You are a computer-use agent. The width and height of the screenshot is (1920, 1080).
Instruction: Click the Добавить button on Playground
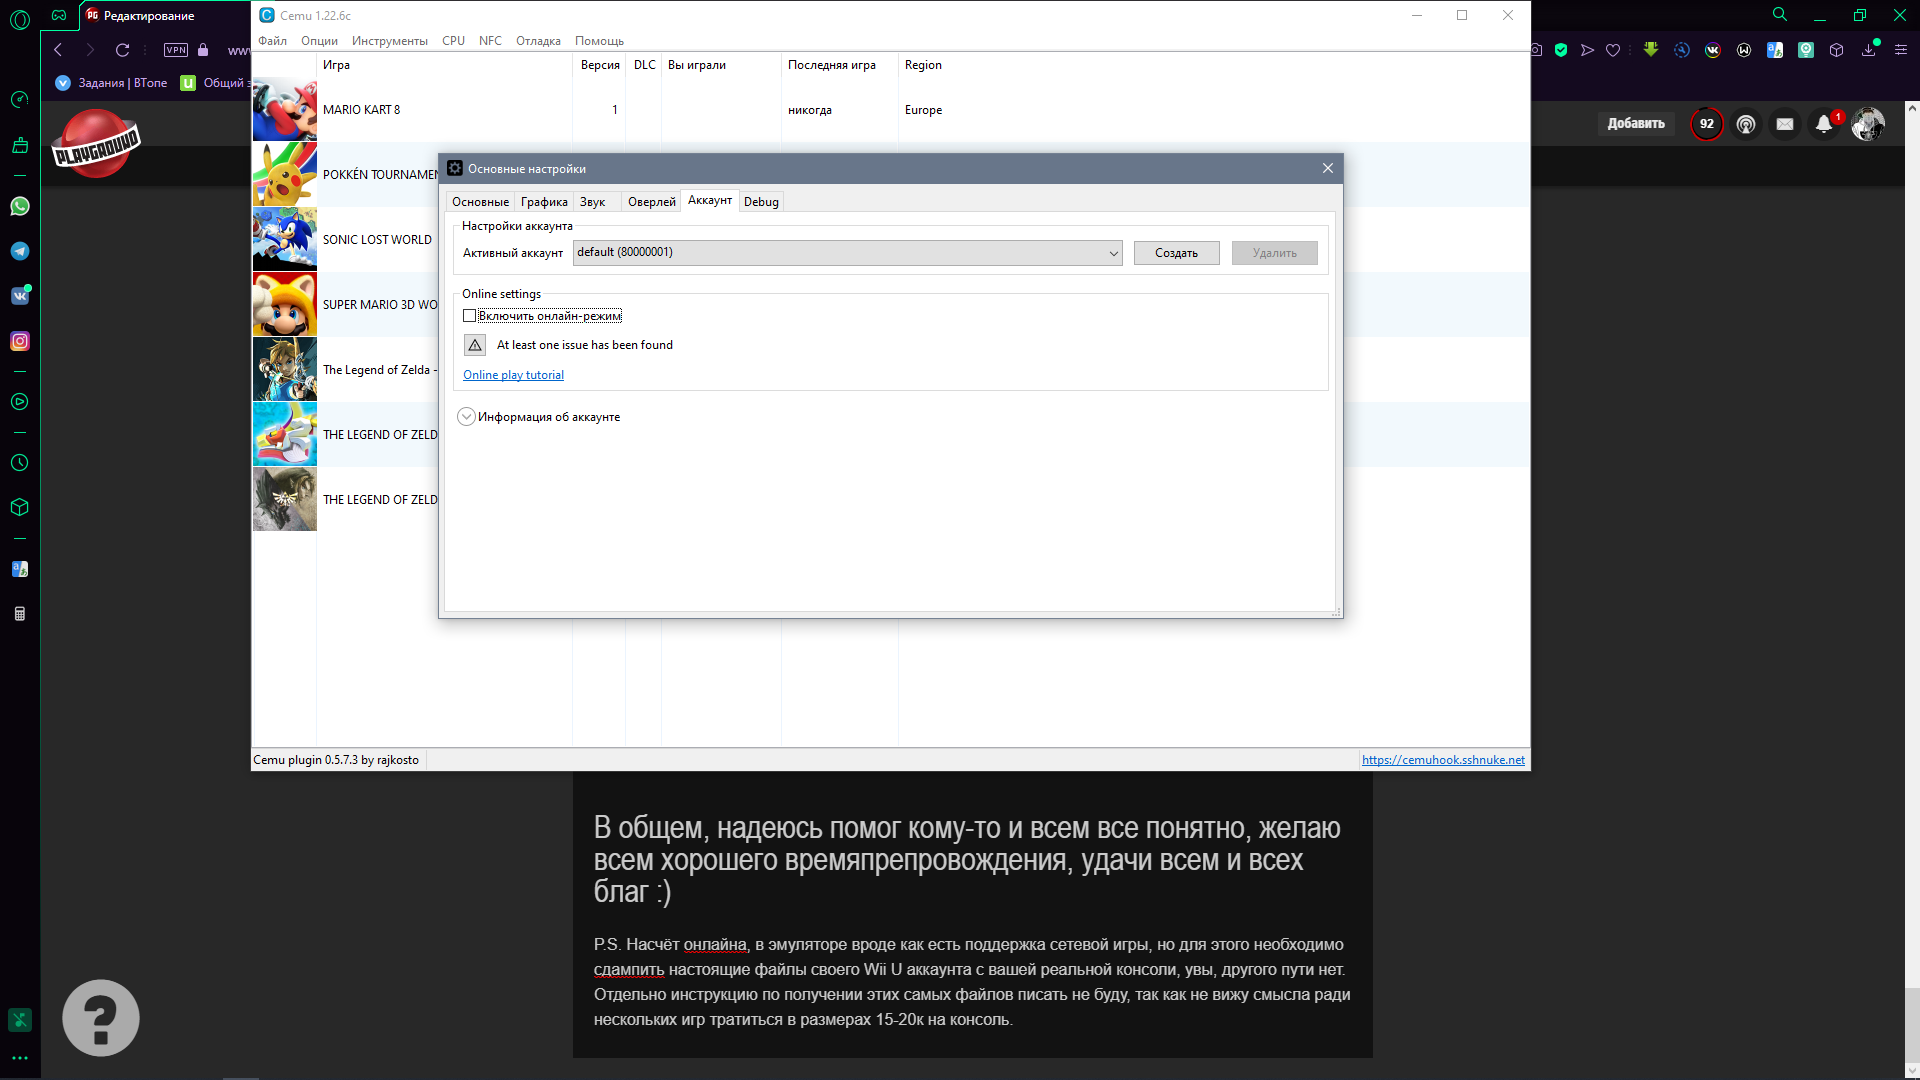[x=1636, y=124]
